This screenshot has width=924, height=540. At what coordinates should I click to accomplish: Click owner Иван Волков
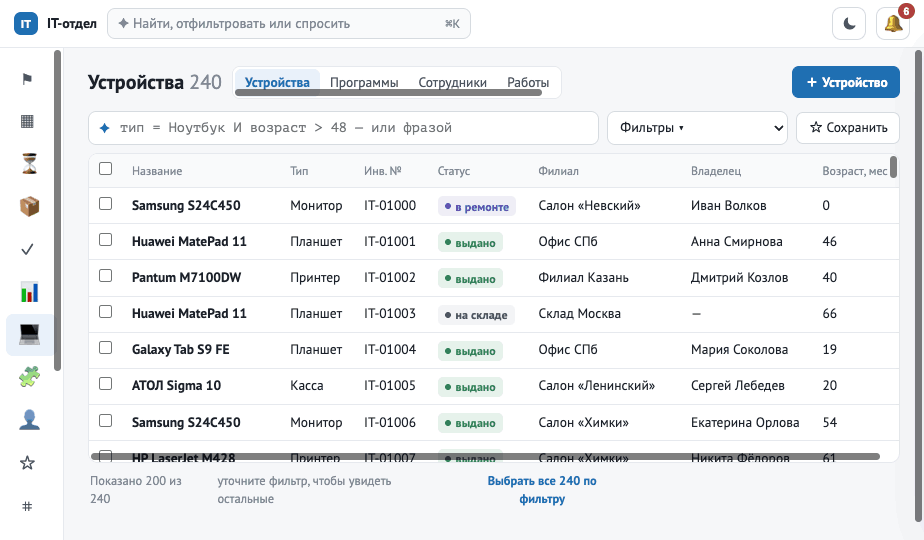728,206
